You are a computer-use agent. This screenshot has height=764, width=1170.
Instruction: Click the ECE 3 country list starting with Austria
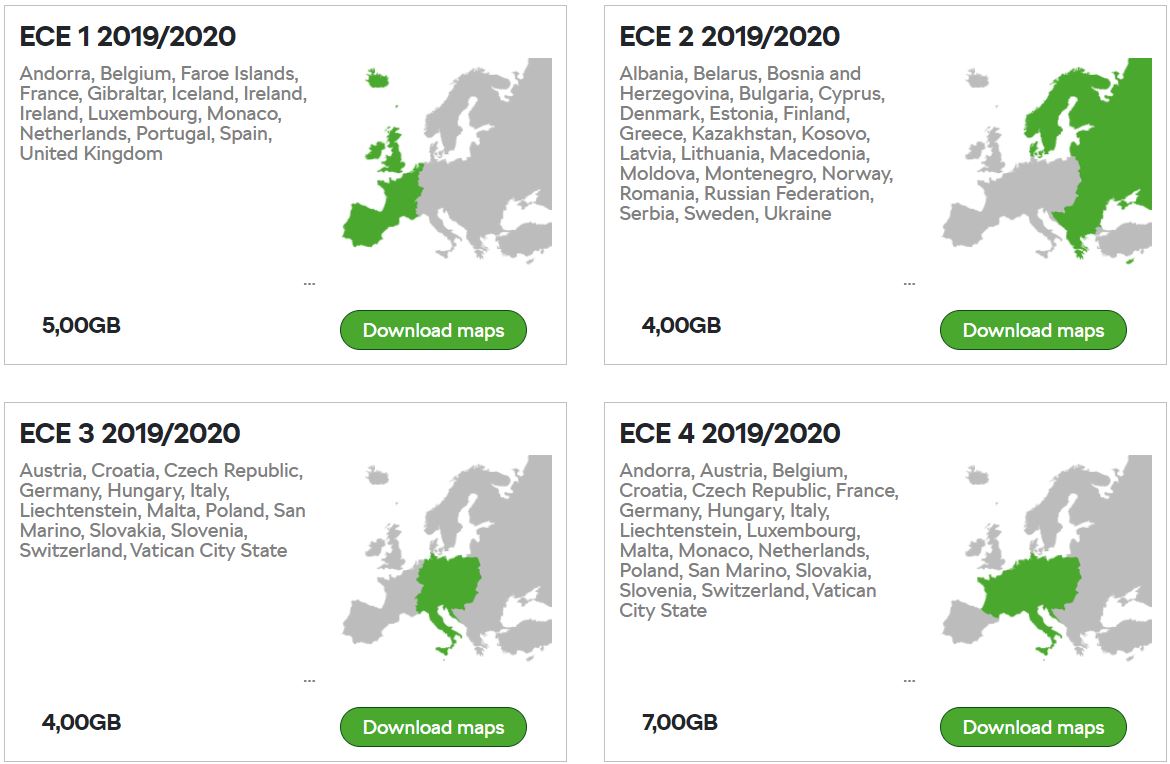[162, 510]
